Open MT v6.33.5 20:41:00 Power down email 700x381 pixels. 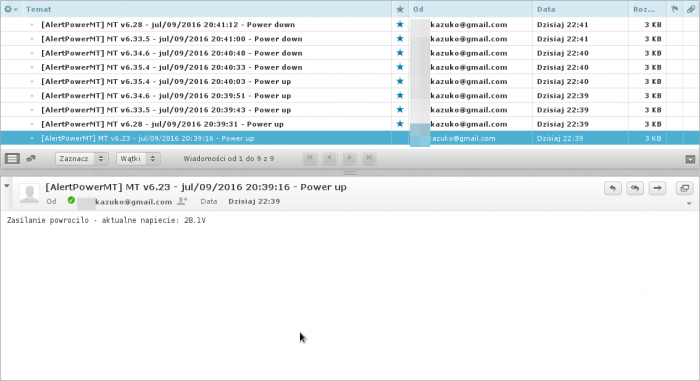coord(171,39)
